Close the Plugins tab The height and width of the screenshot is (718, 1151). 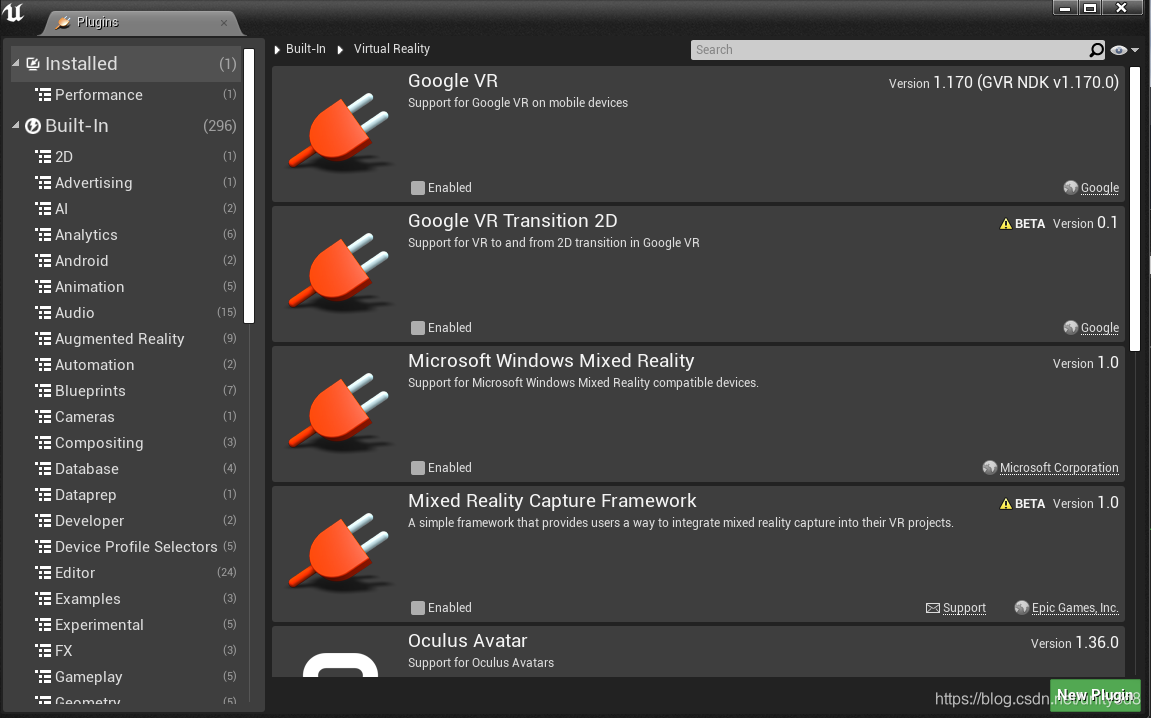click(224, 23)
